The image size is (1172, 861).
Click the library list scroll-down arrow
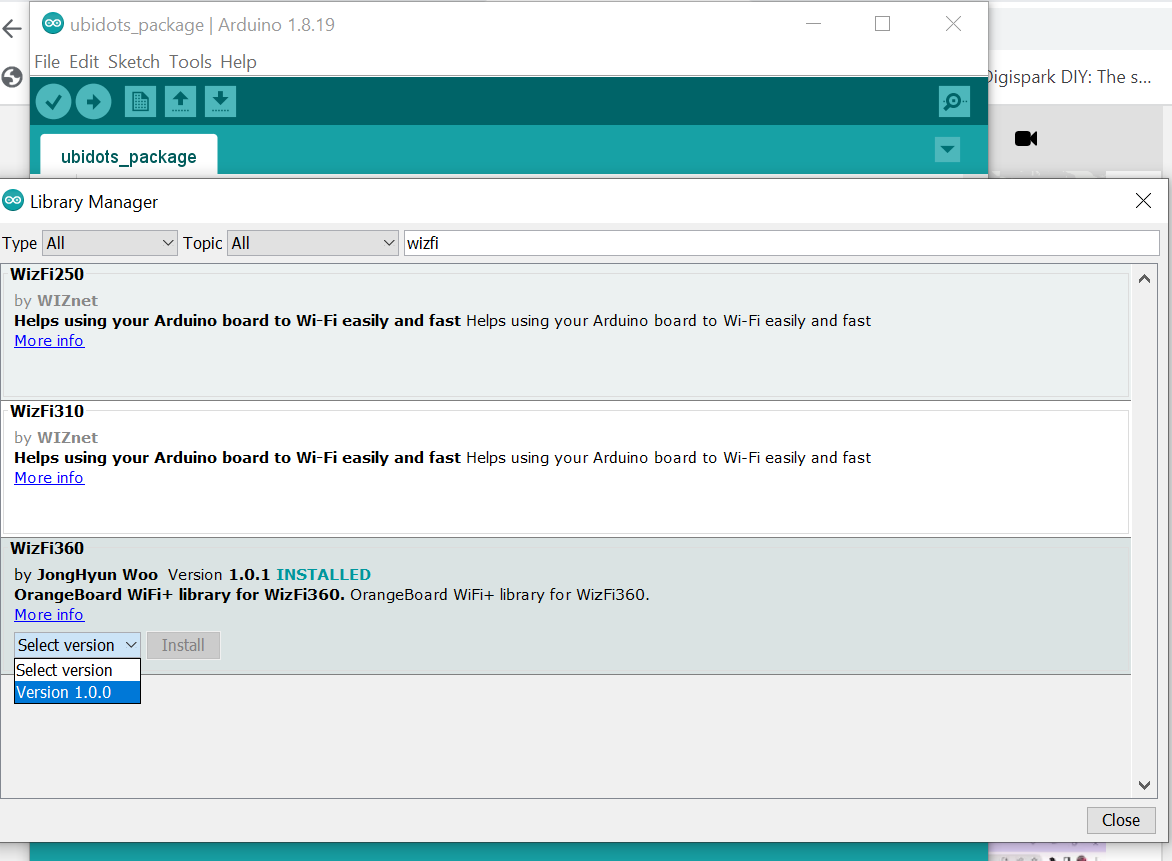(x=1144, y=785)
